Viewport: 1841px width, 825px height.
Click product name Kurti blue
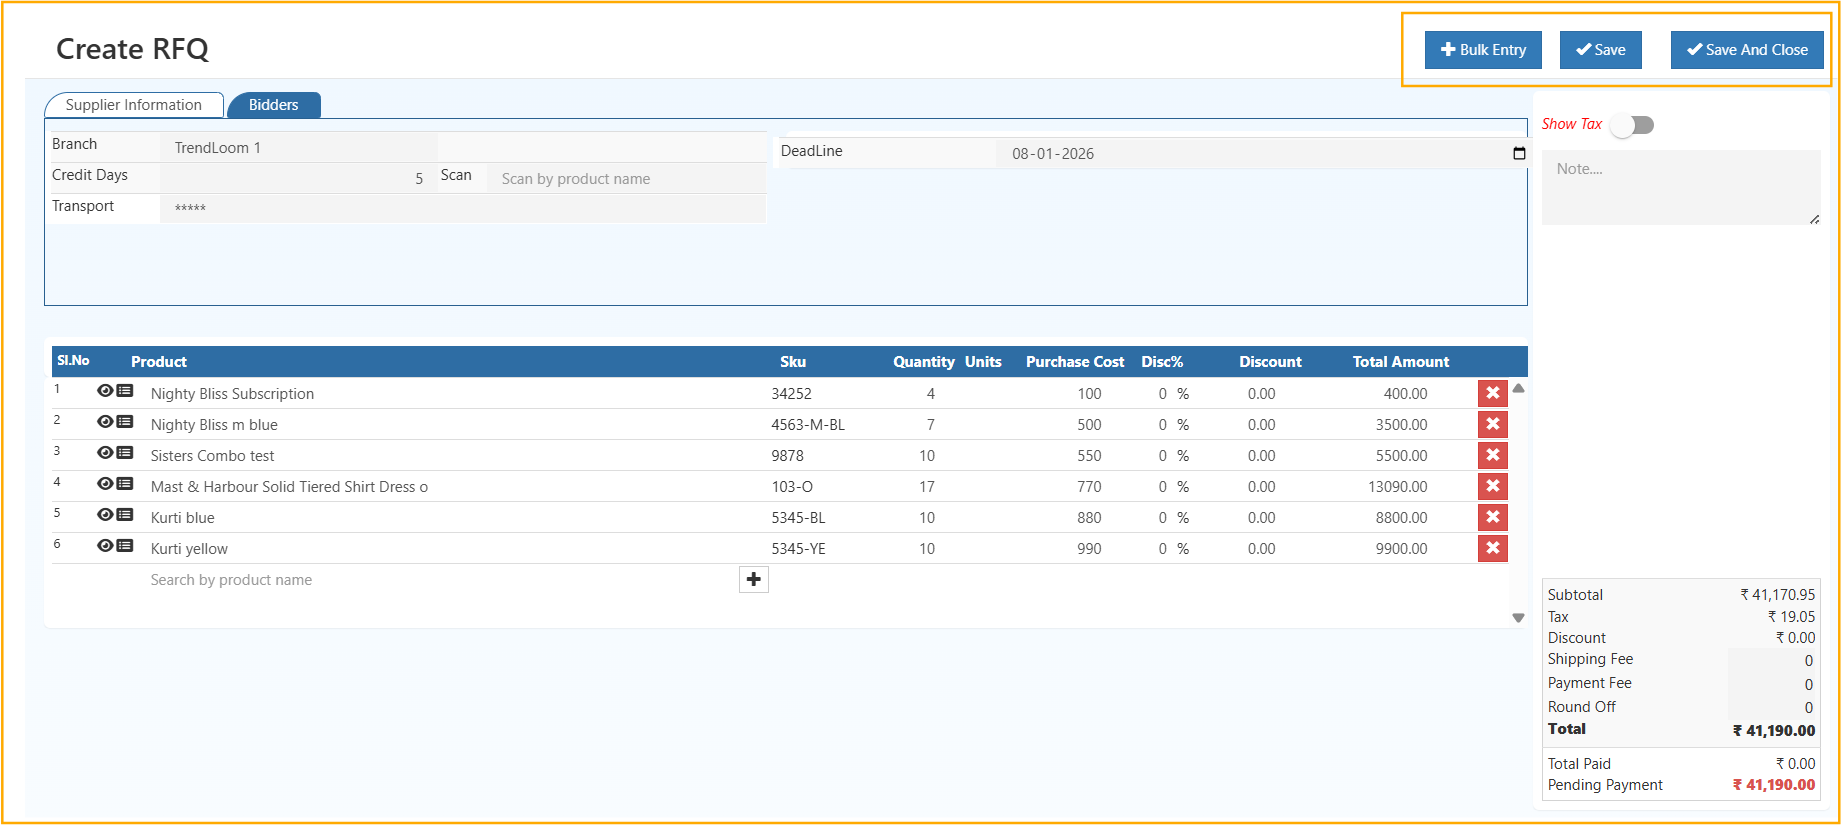(x=182, y=518)
